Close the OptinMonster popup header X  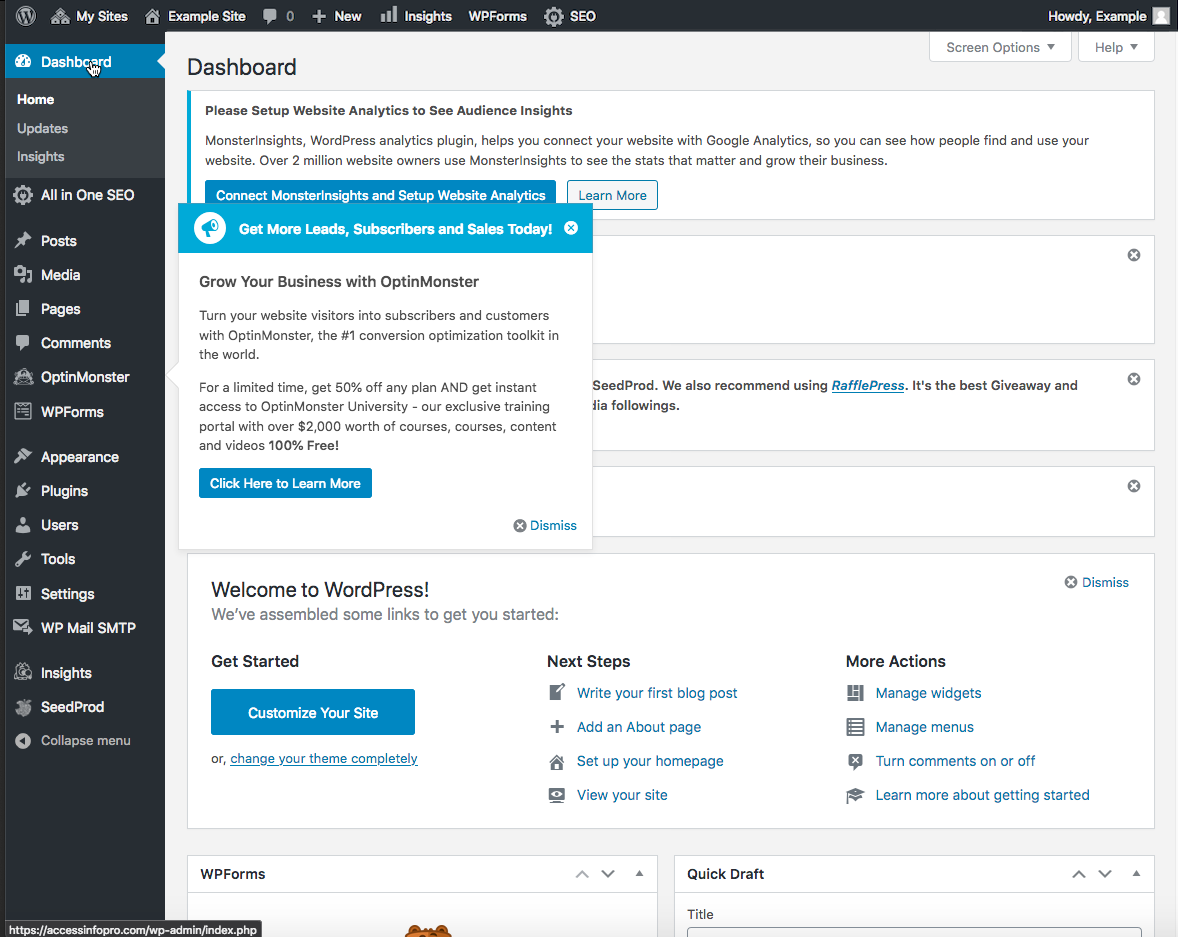(571, 228)
